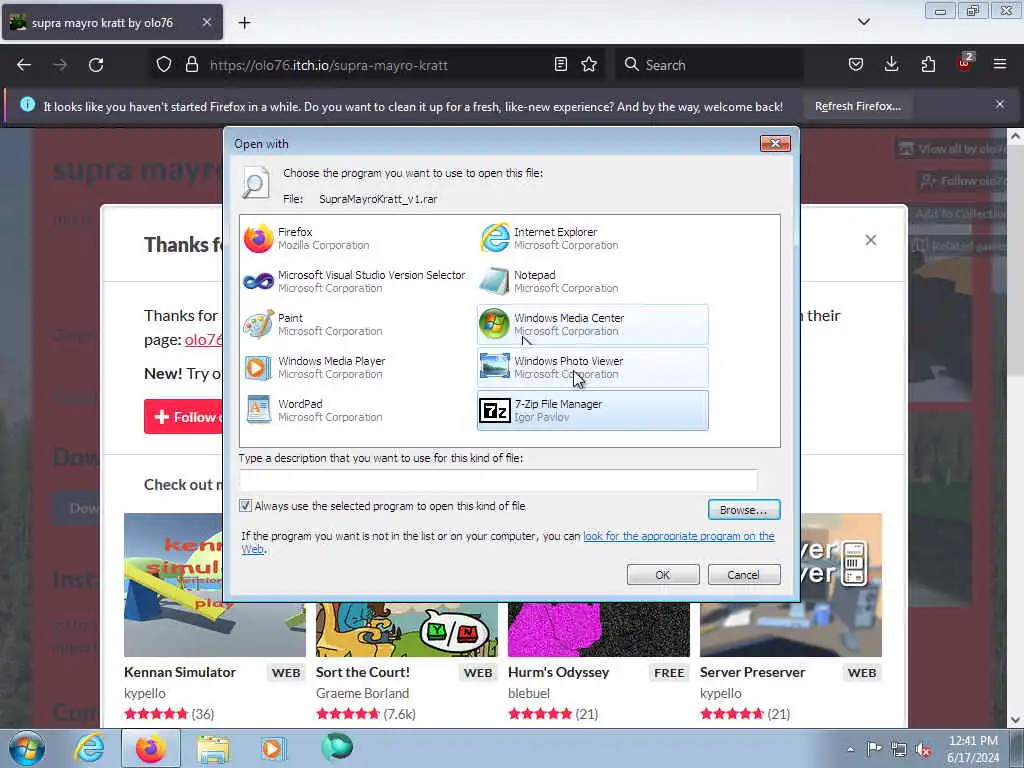Close the supra mayro kratt tab
The height and width of the screenshot is (768, 1024).
(x=206, y=23)
